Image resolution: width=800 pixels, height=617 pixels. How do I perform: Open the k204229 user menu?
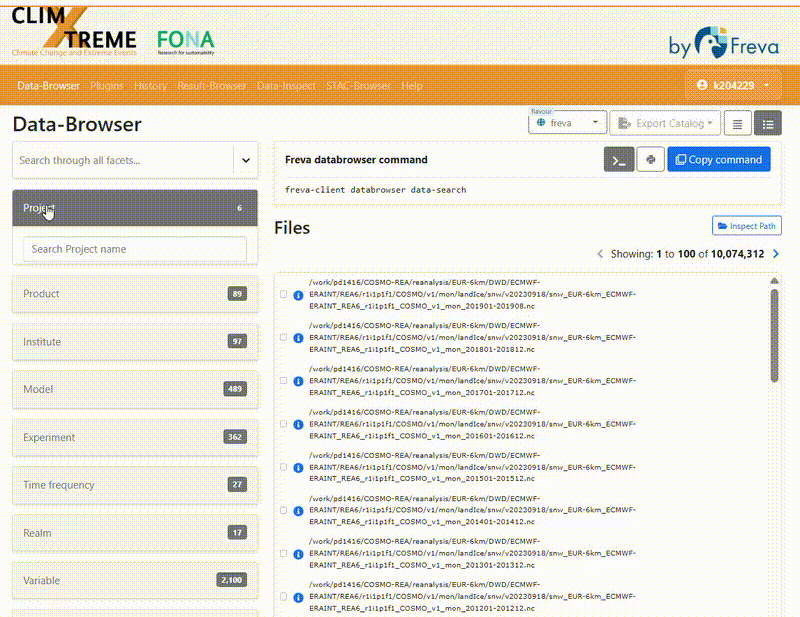pos(733,85)
